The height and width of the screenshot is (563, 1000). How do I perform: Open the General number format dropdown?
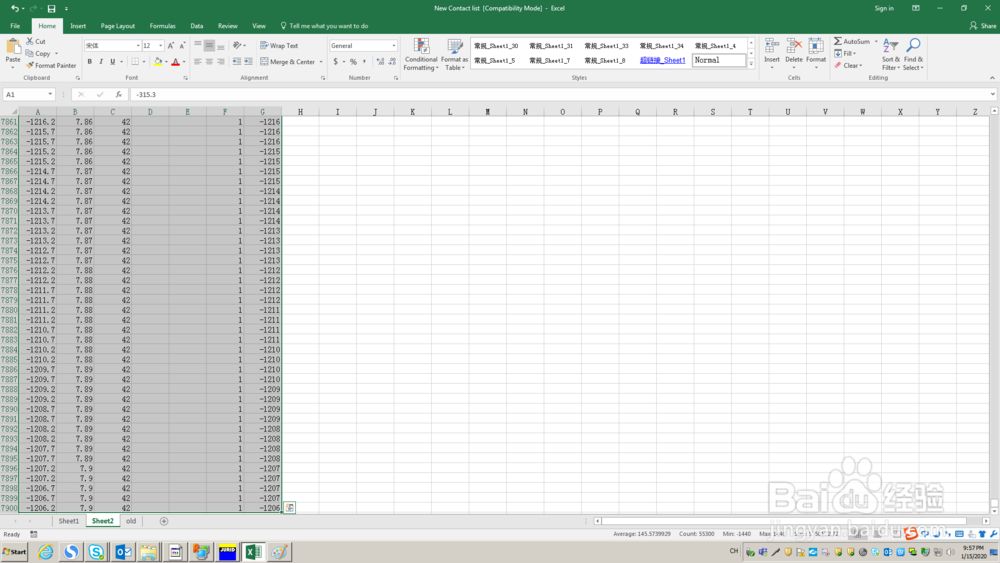(x=393, y=46)
